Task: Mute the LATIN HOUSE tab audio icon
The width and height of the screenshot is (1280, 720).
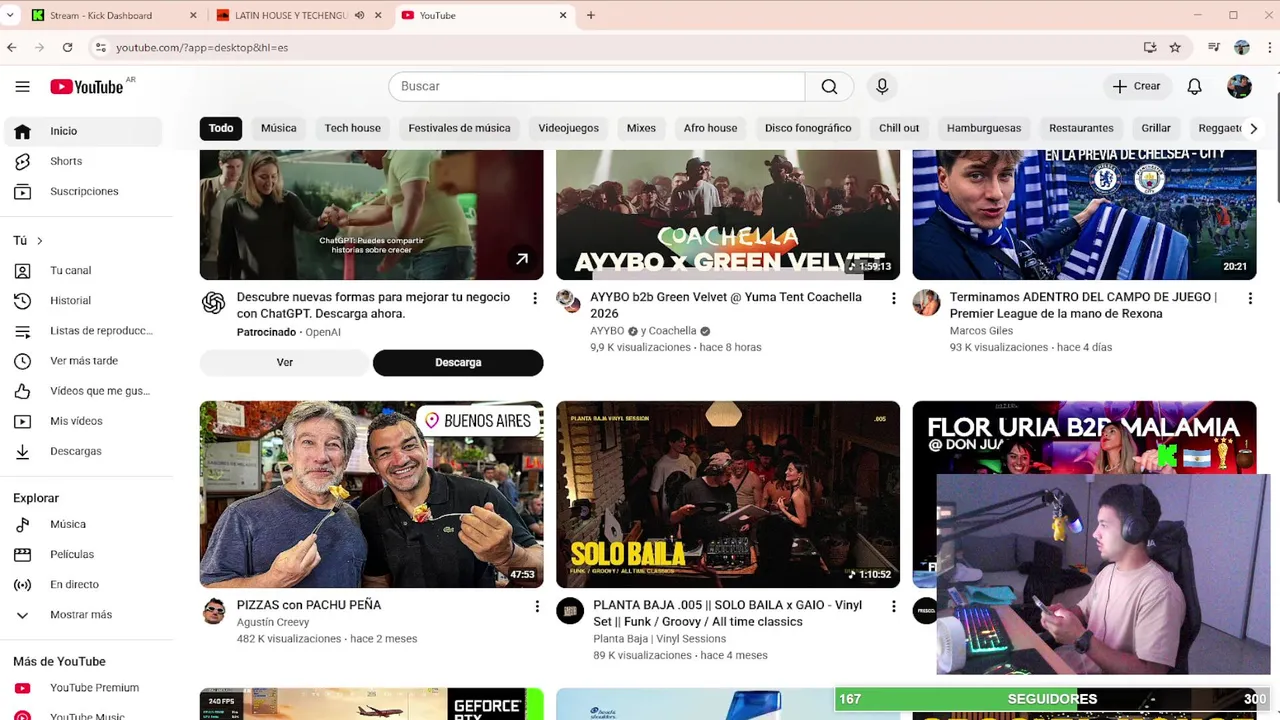Action: pos(359,15)
